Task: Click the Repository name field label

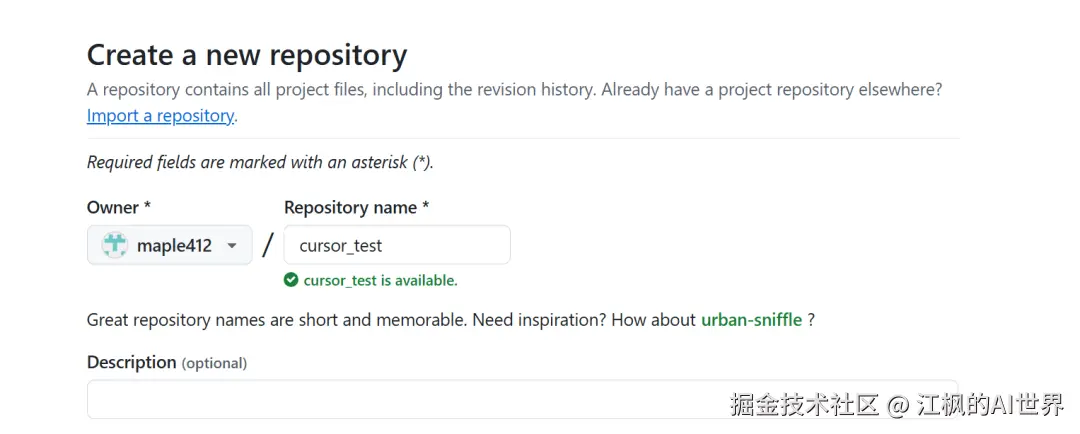Action: click(356, 208)
